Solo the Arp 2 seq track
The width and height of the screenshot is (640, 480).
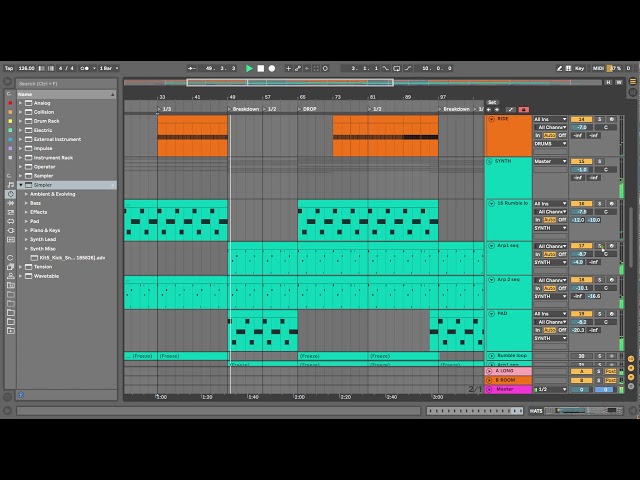pyautogui.click(x=600, y=280)
